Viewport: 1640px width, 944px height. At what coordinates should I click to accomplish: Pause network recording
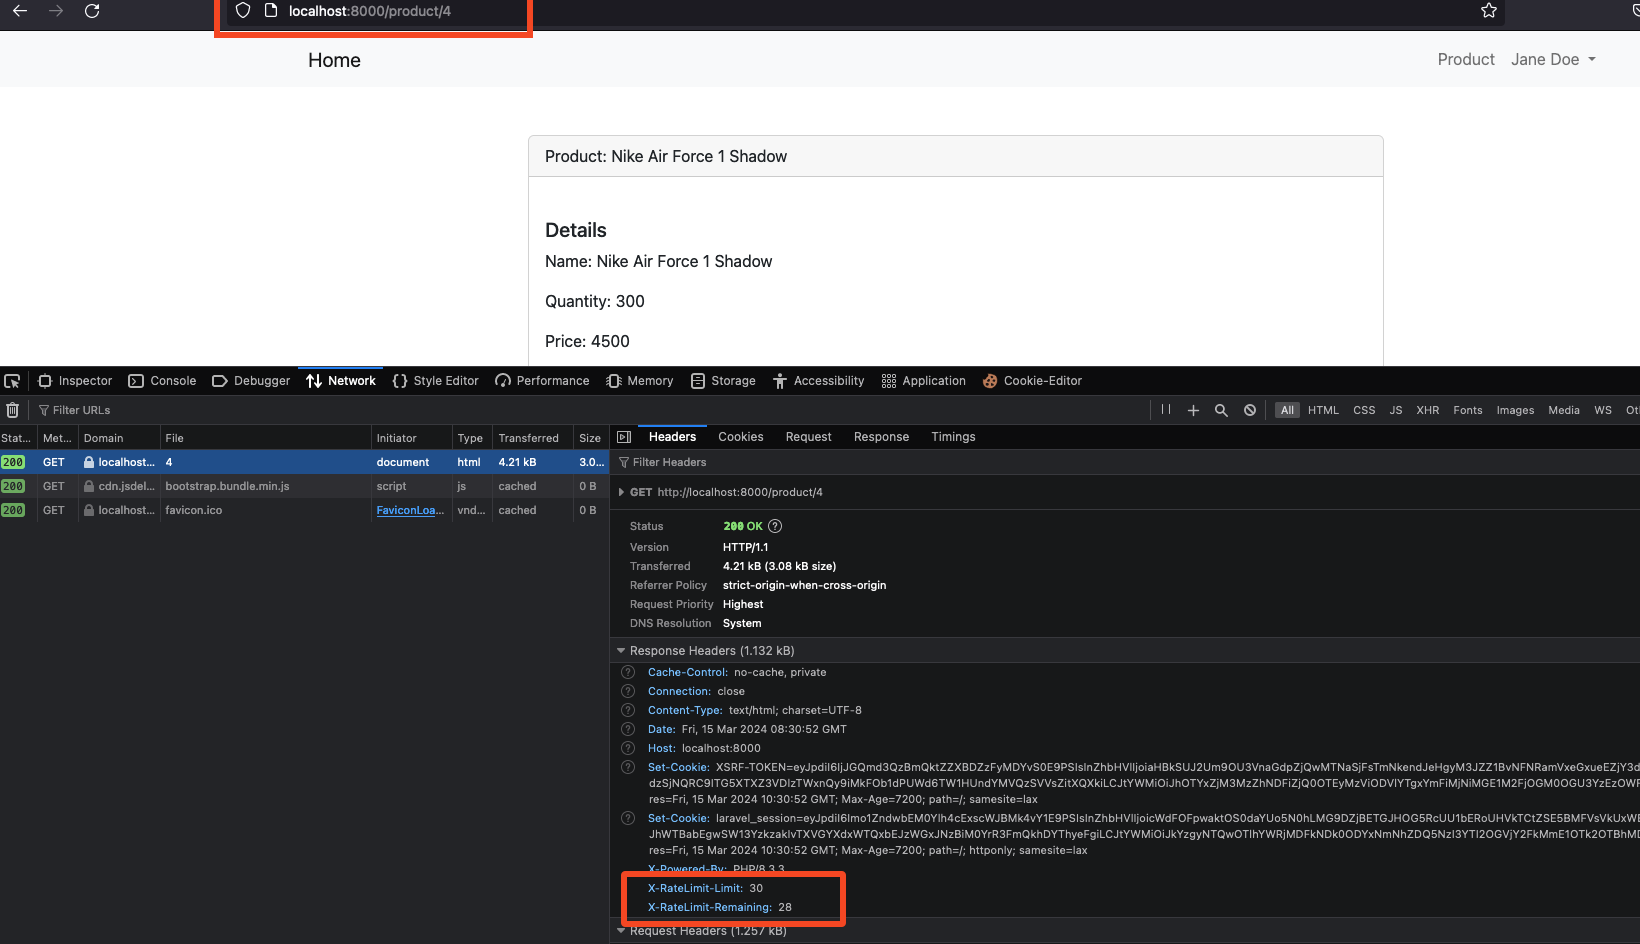[1165, 410]
